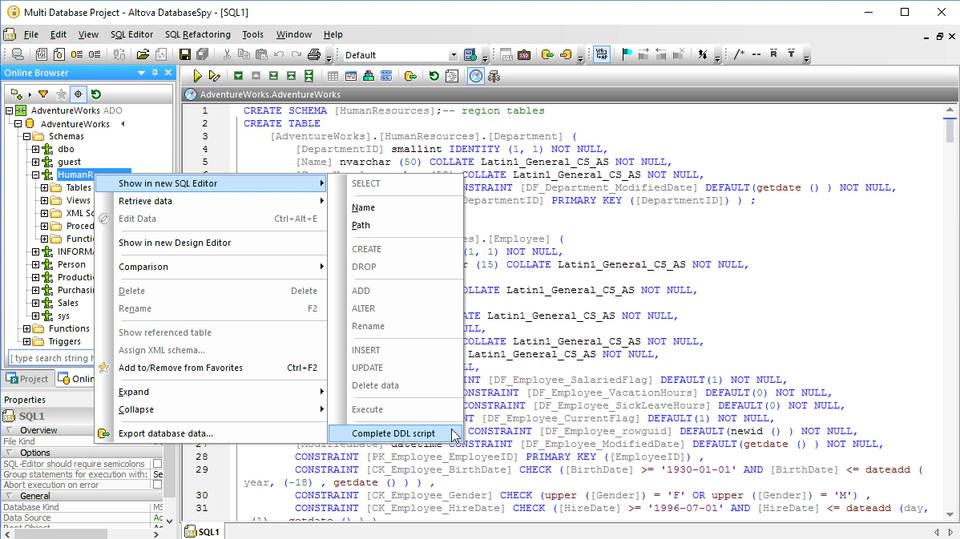Click the block comment /* toolbar icon
The width and height of the screenshot is (960, 539).
739,54
